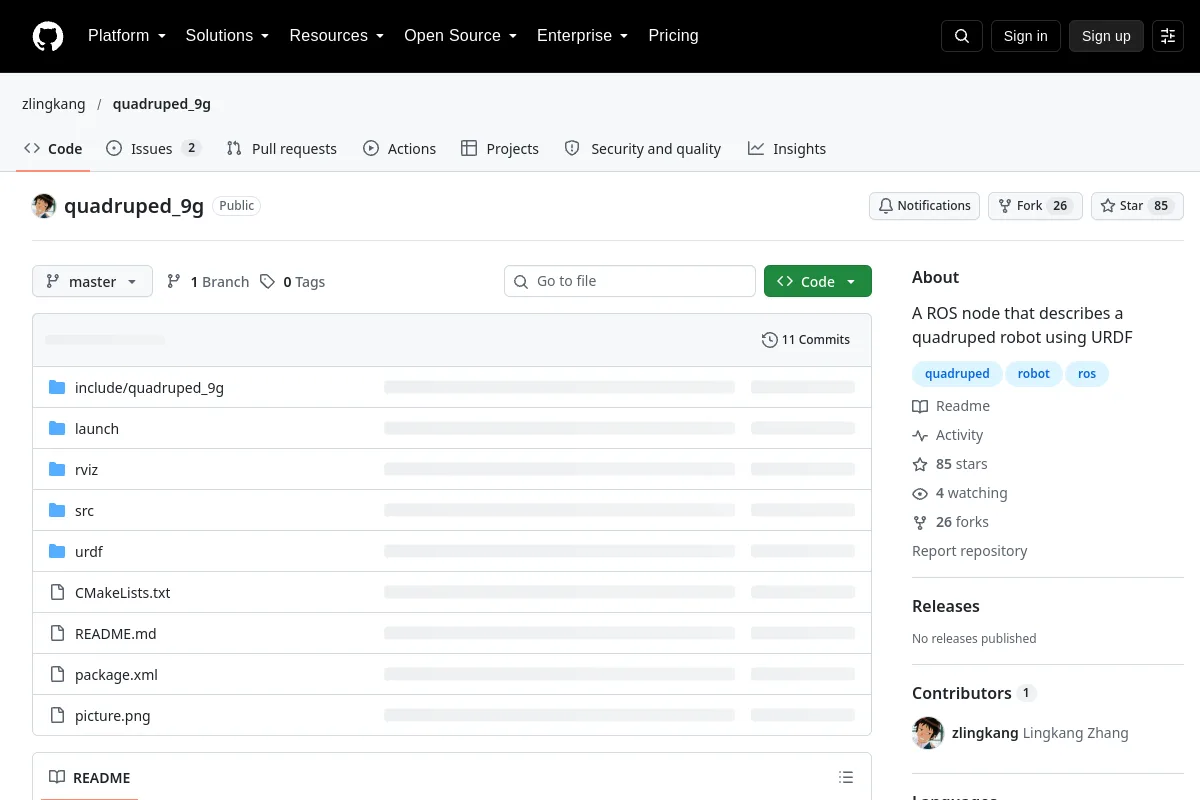Open the picture.png file

click(112, 716)
